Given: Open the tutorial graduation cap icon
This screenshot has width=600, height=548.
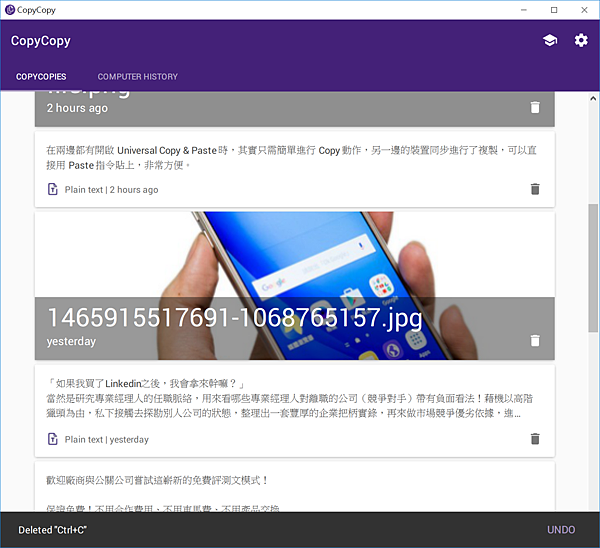Looking at the screenshot, I should click(550, 41).
